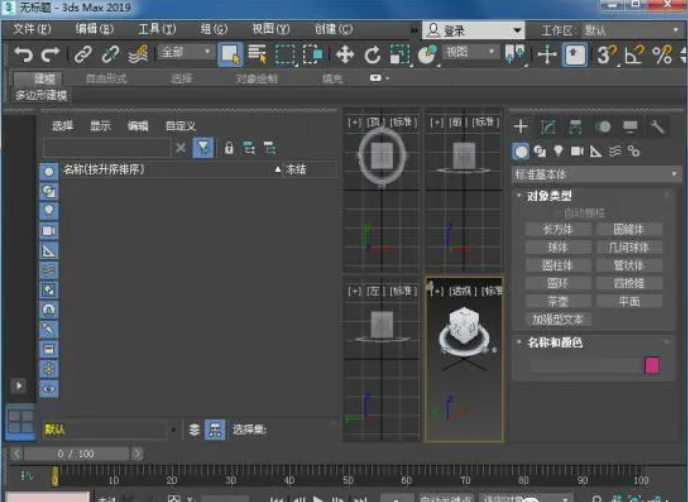Create a 长方体 box primitive

(x=558, y=229)
